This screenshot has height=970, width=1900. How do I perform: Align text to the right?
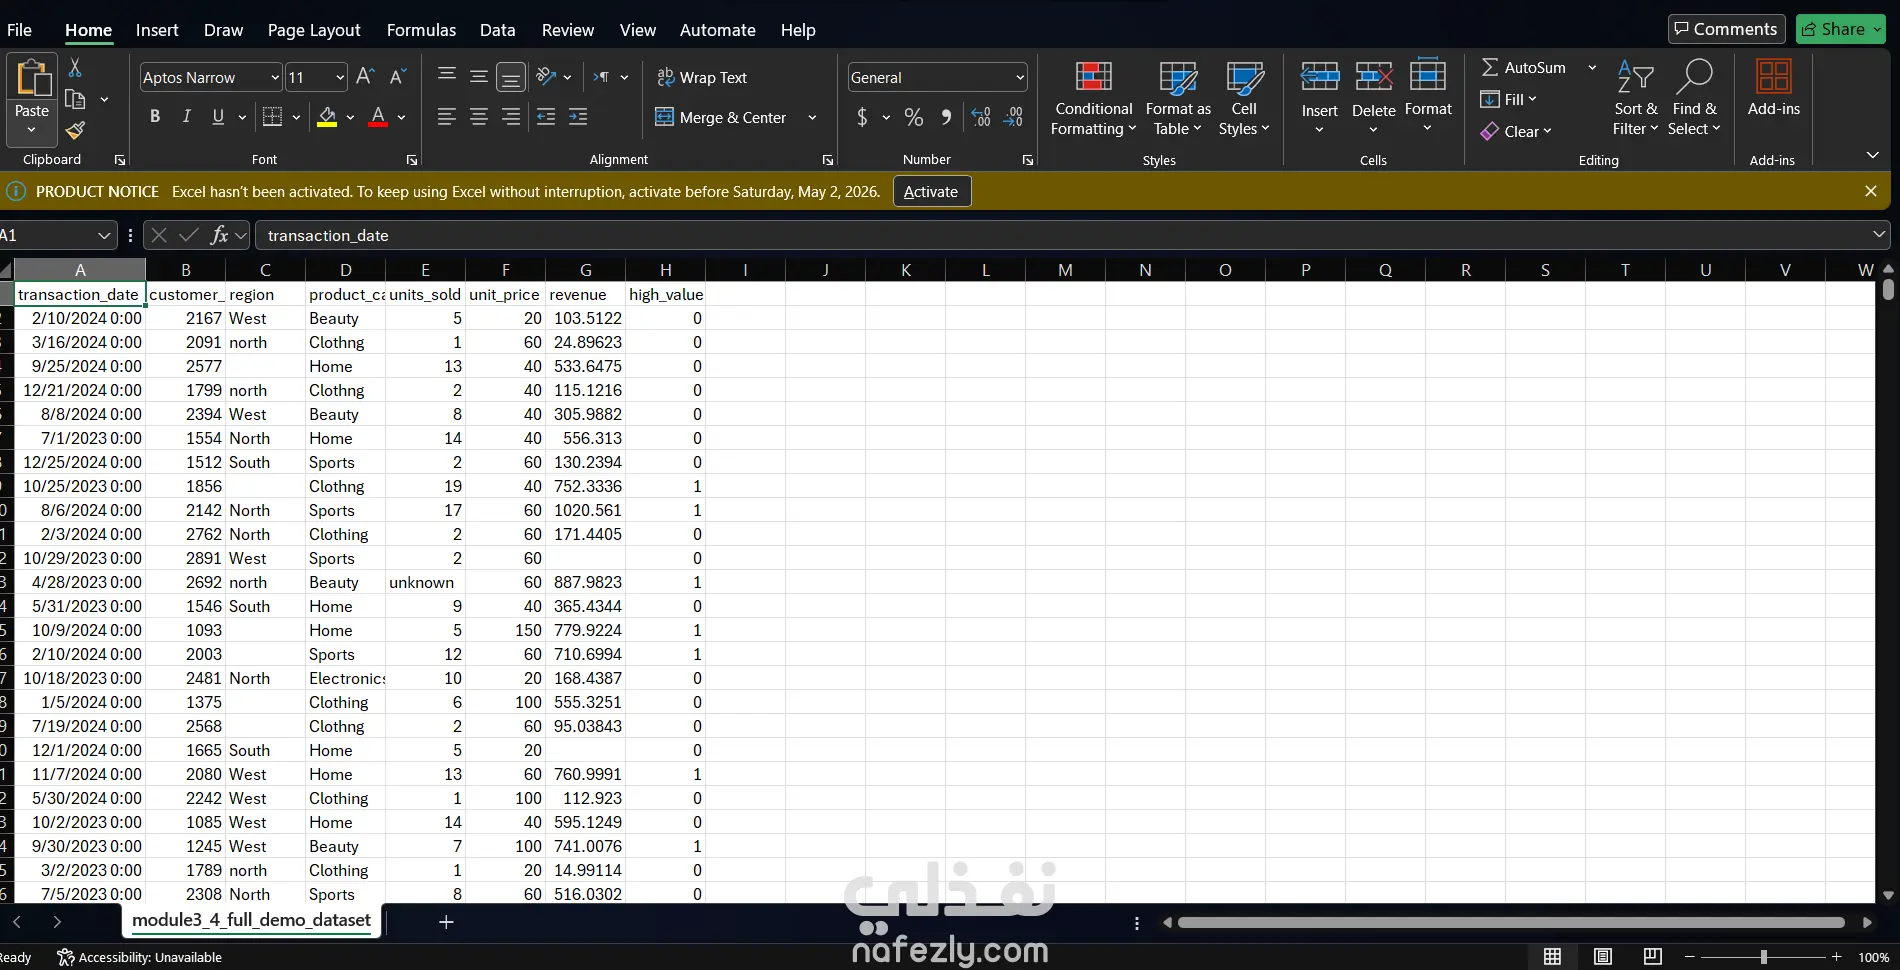pyautogui.click(x=511, y=117)
